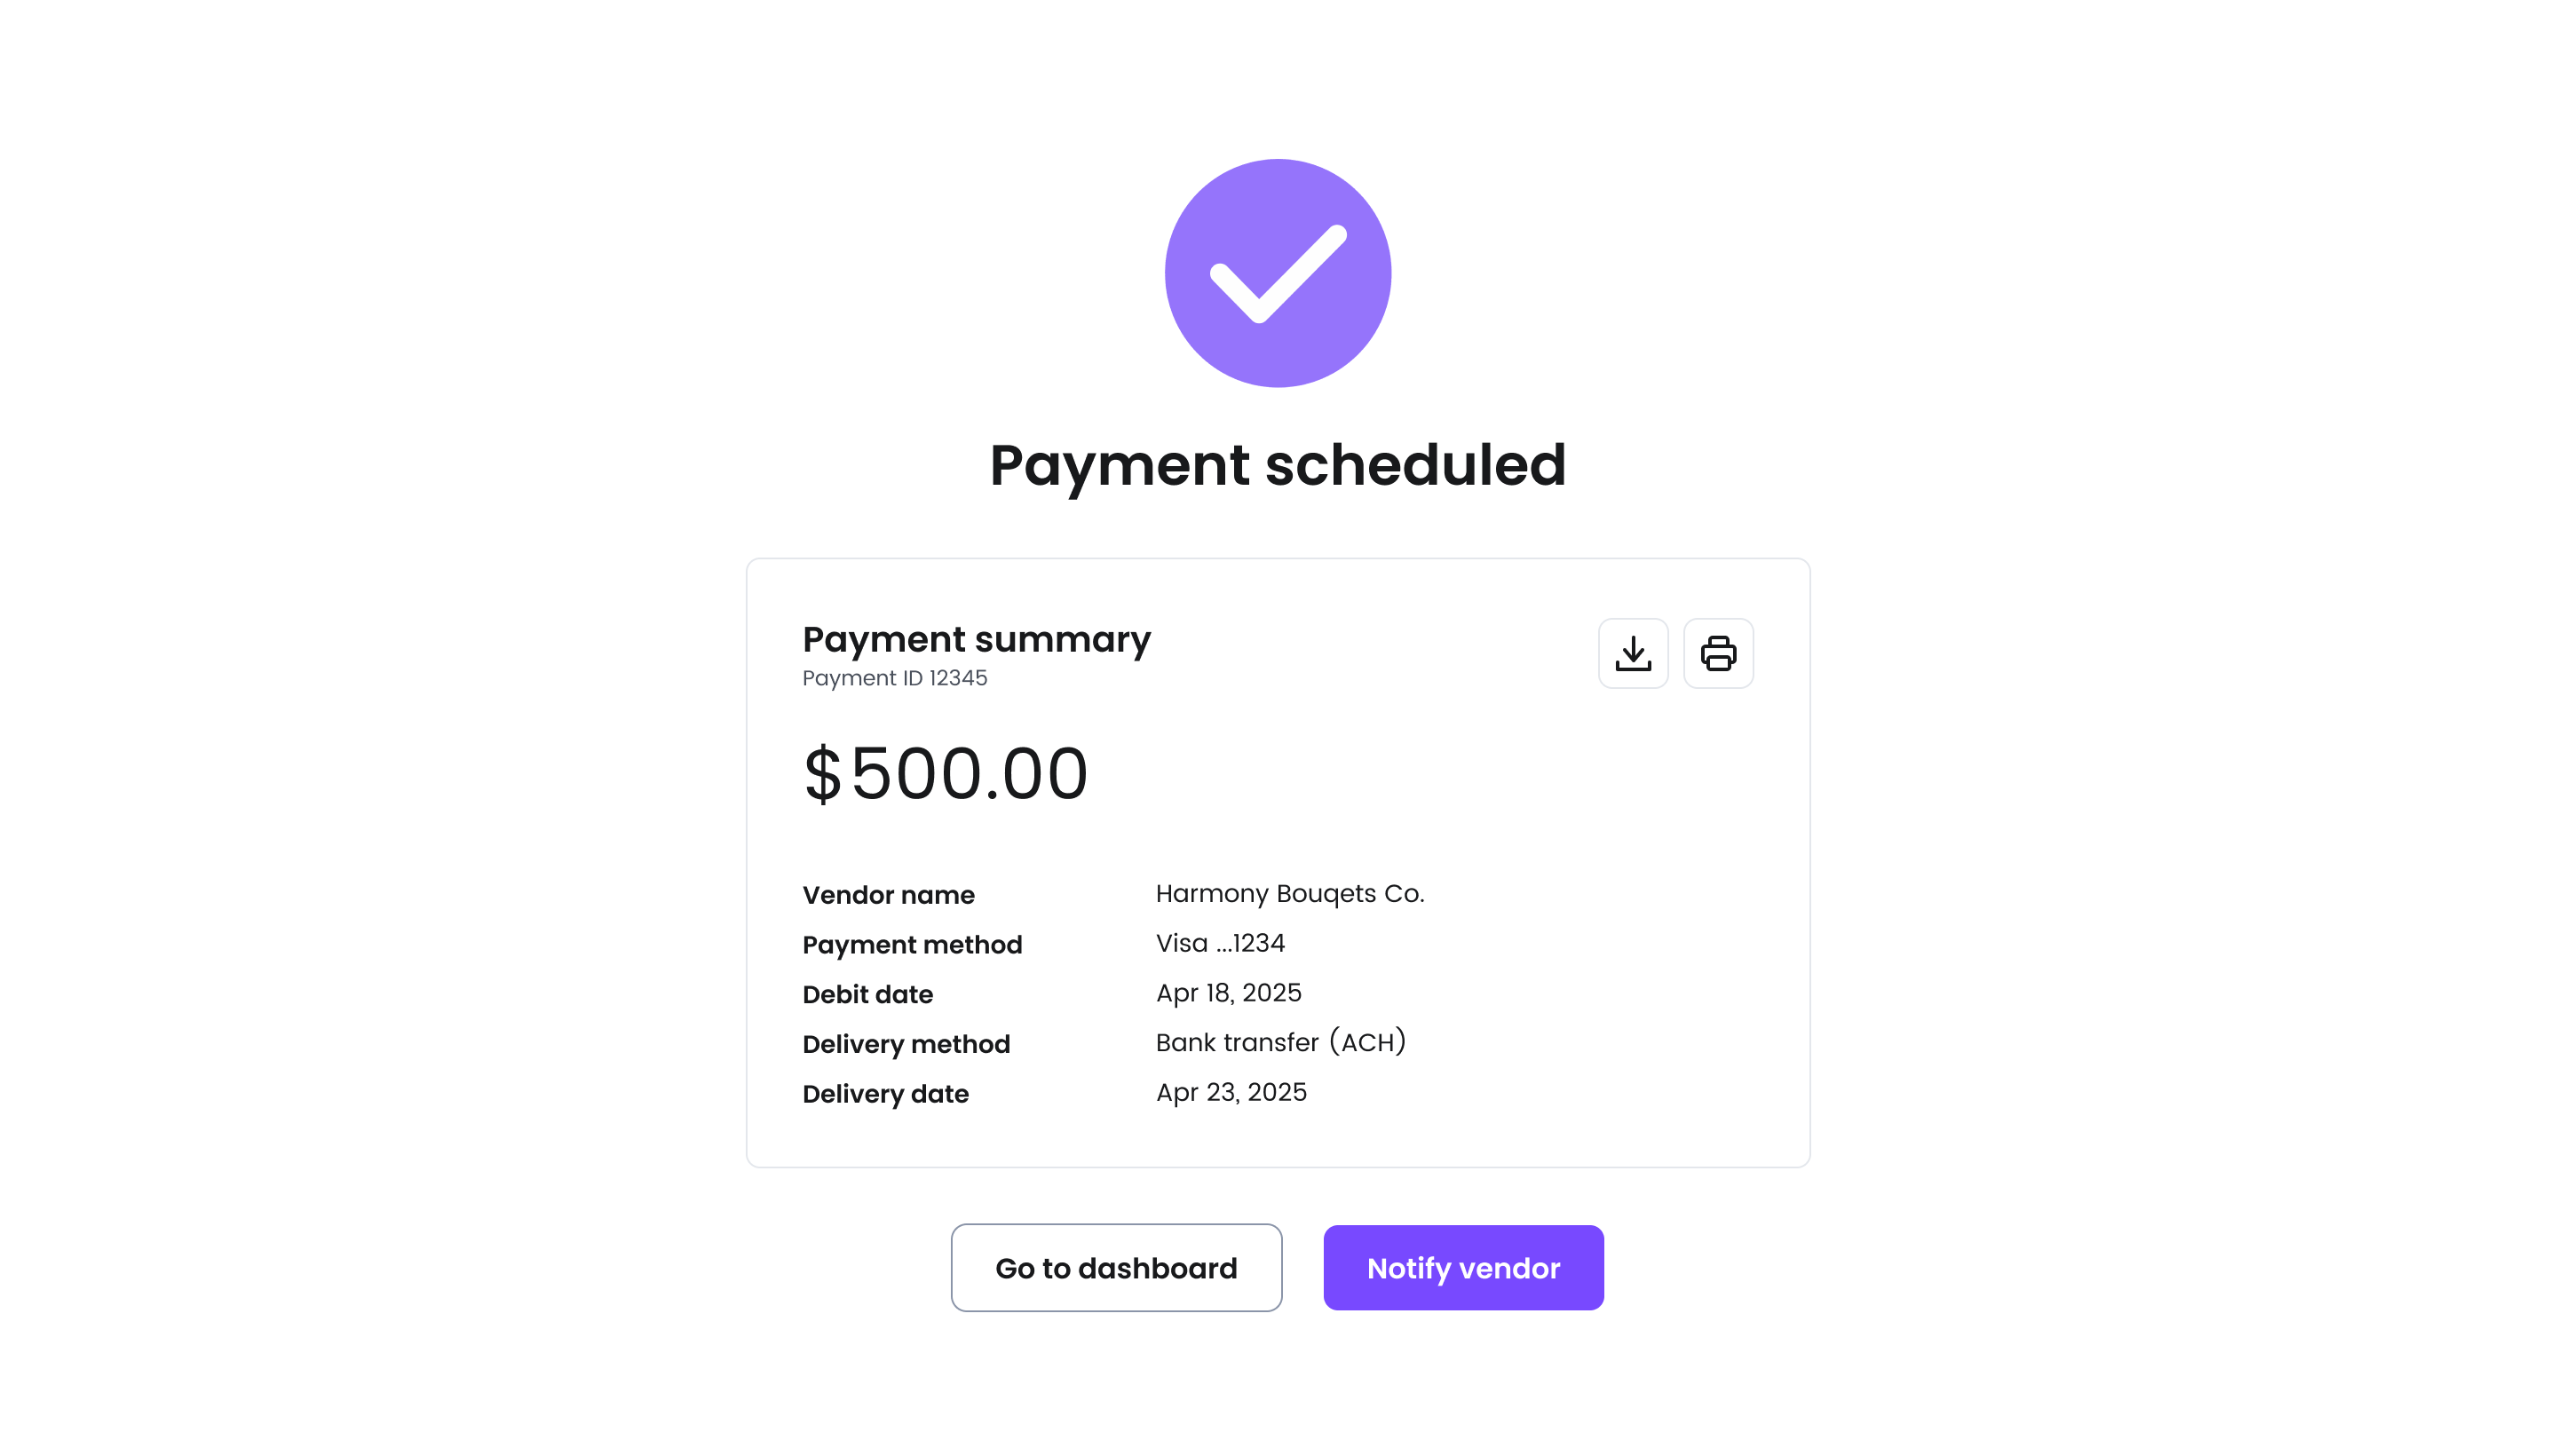Select the Apr 18, 2025 debit date
Screen dimensions: 2557x1456
(x=1228, y=993)
